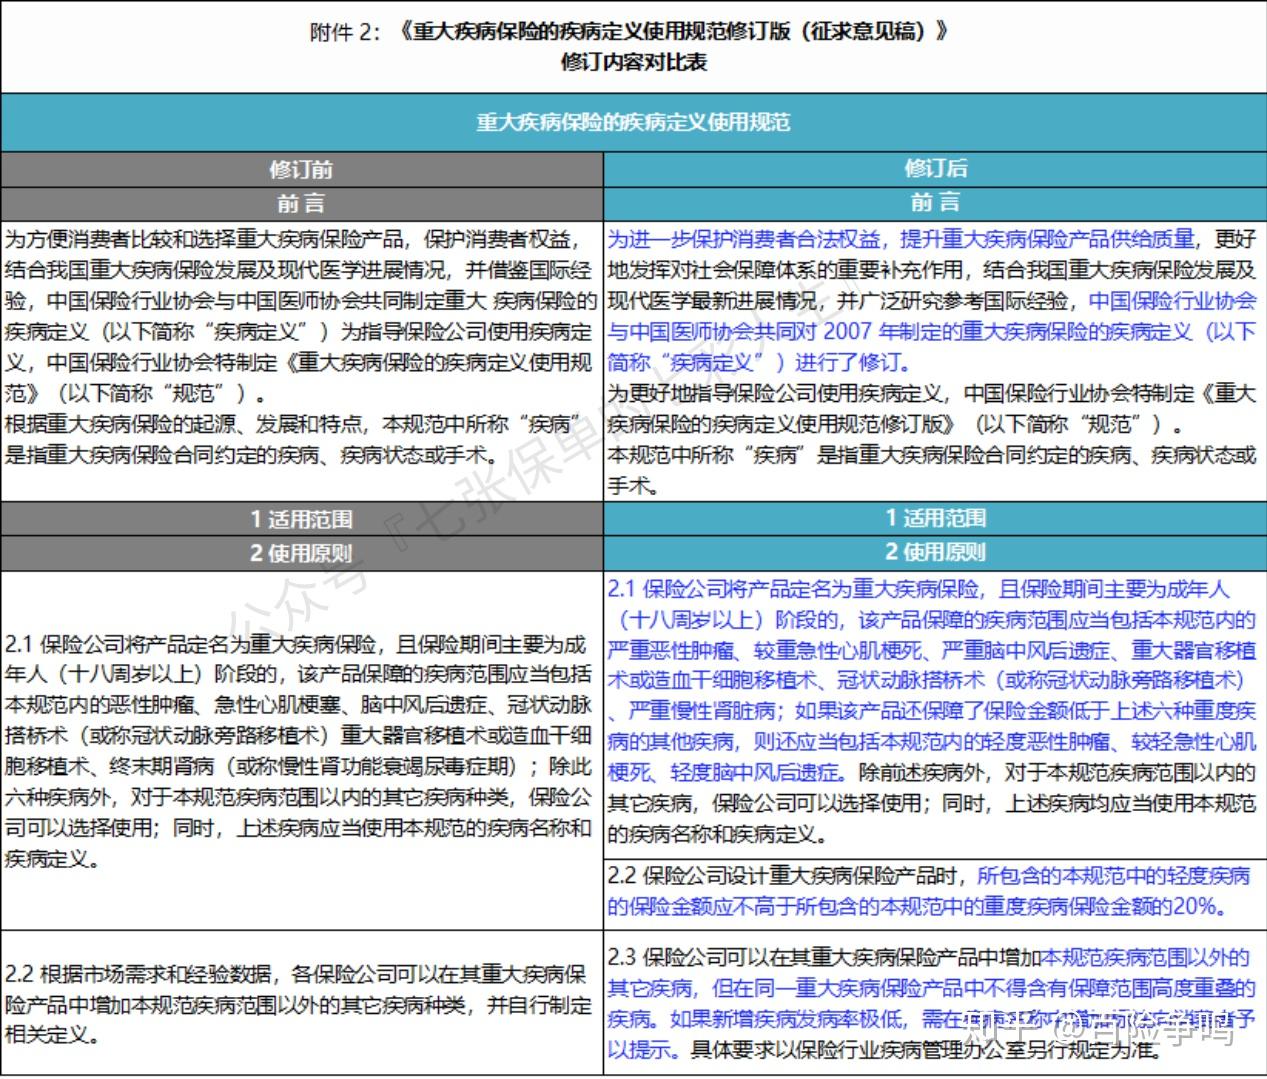Select the paragraph beginning 为更好地指导保险公司
The image size is (1267, 1079).
pyautogui.click(x=933, y=409)
